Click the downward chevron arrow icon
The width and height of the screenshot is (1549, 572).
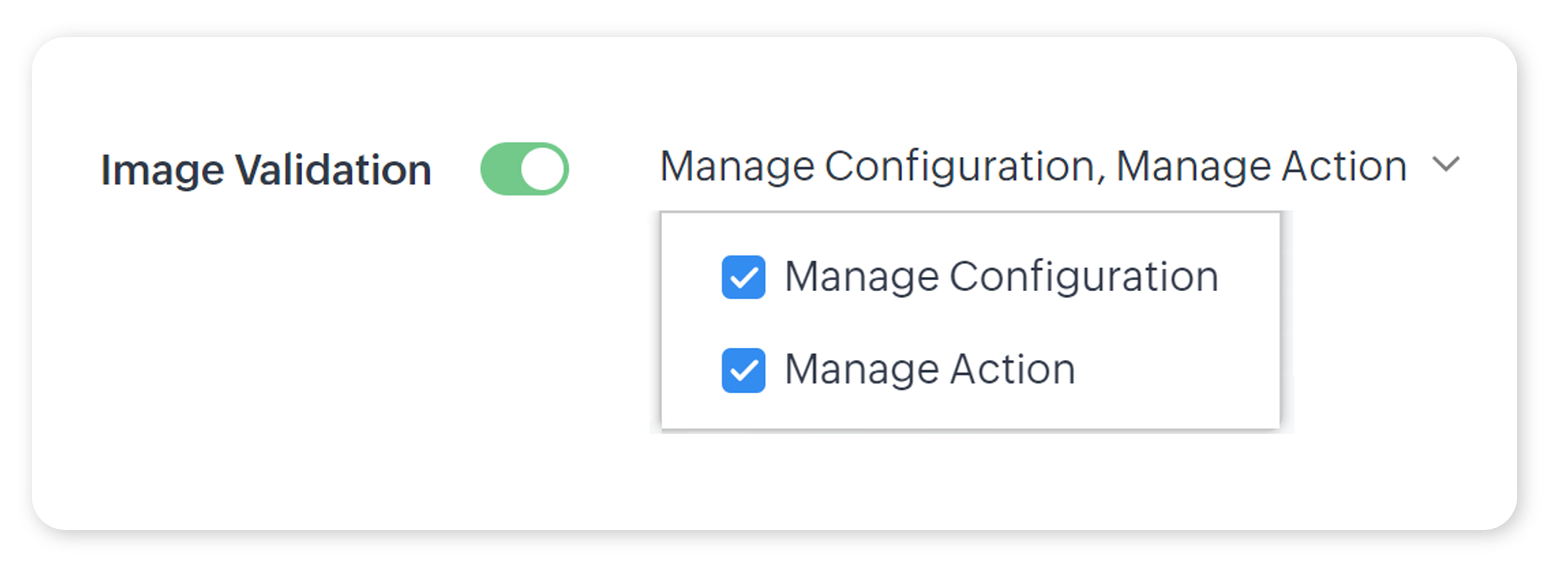[x=1445, y=165]
